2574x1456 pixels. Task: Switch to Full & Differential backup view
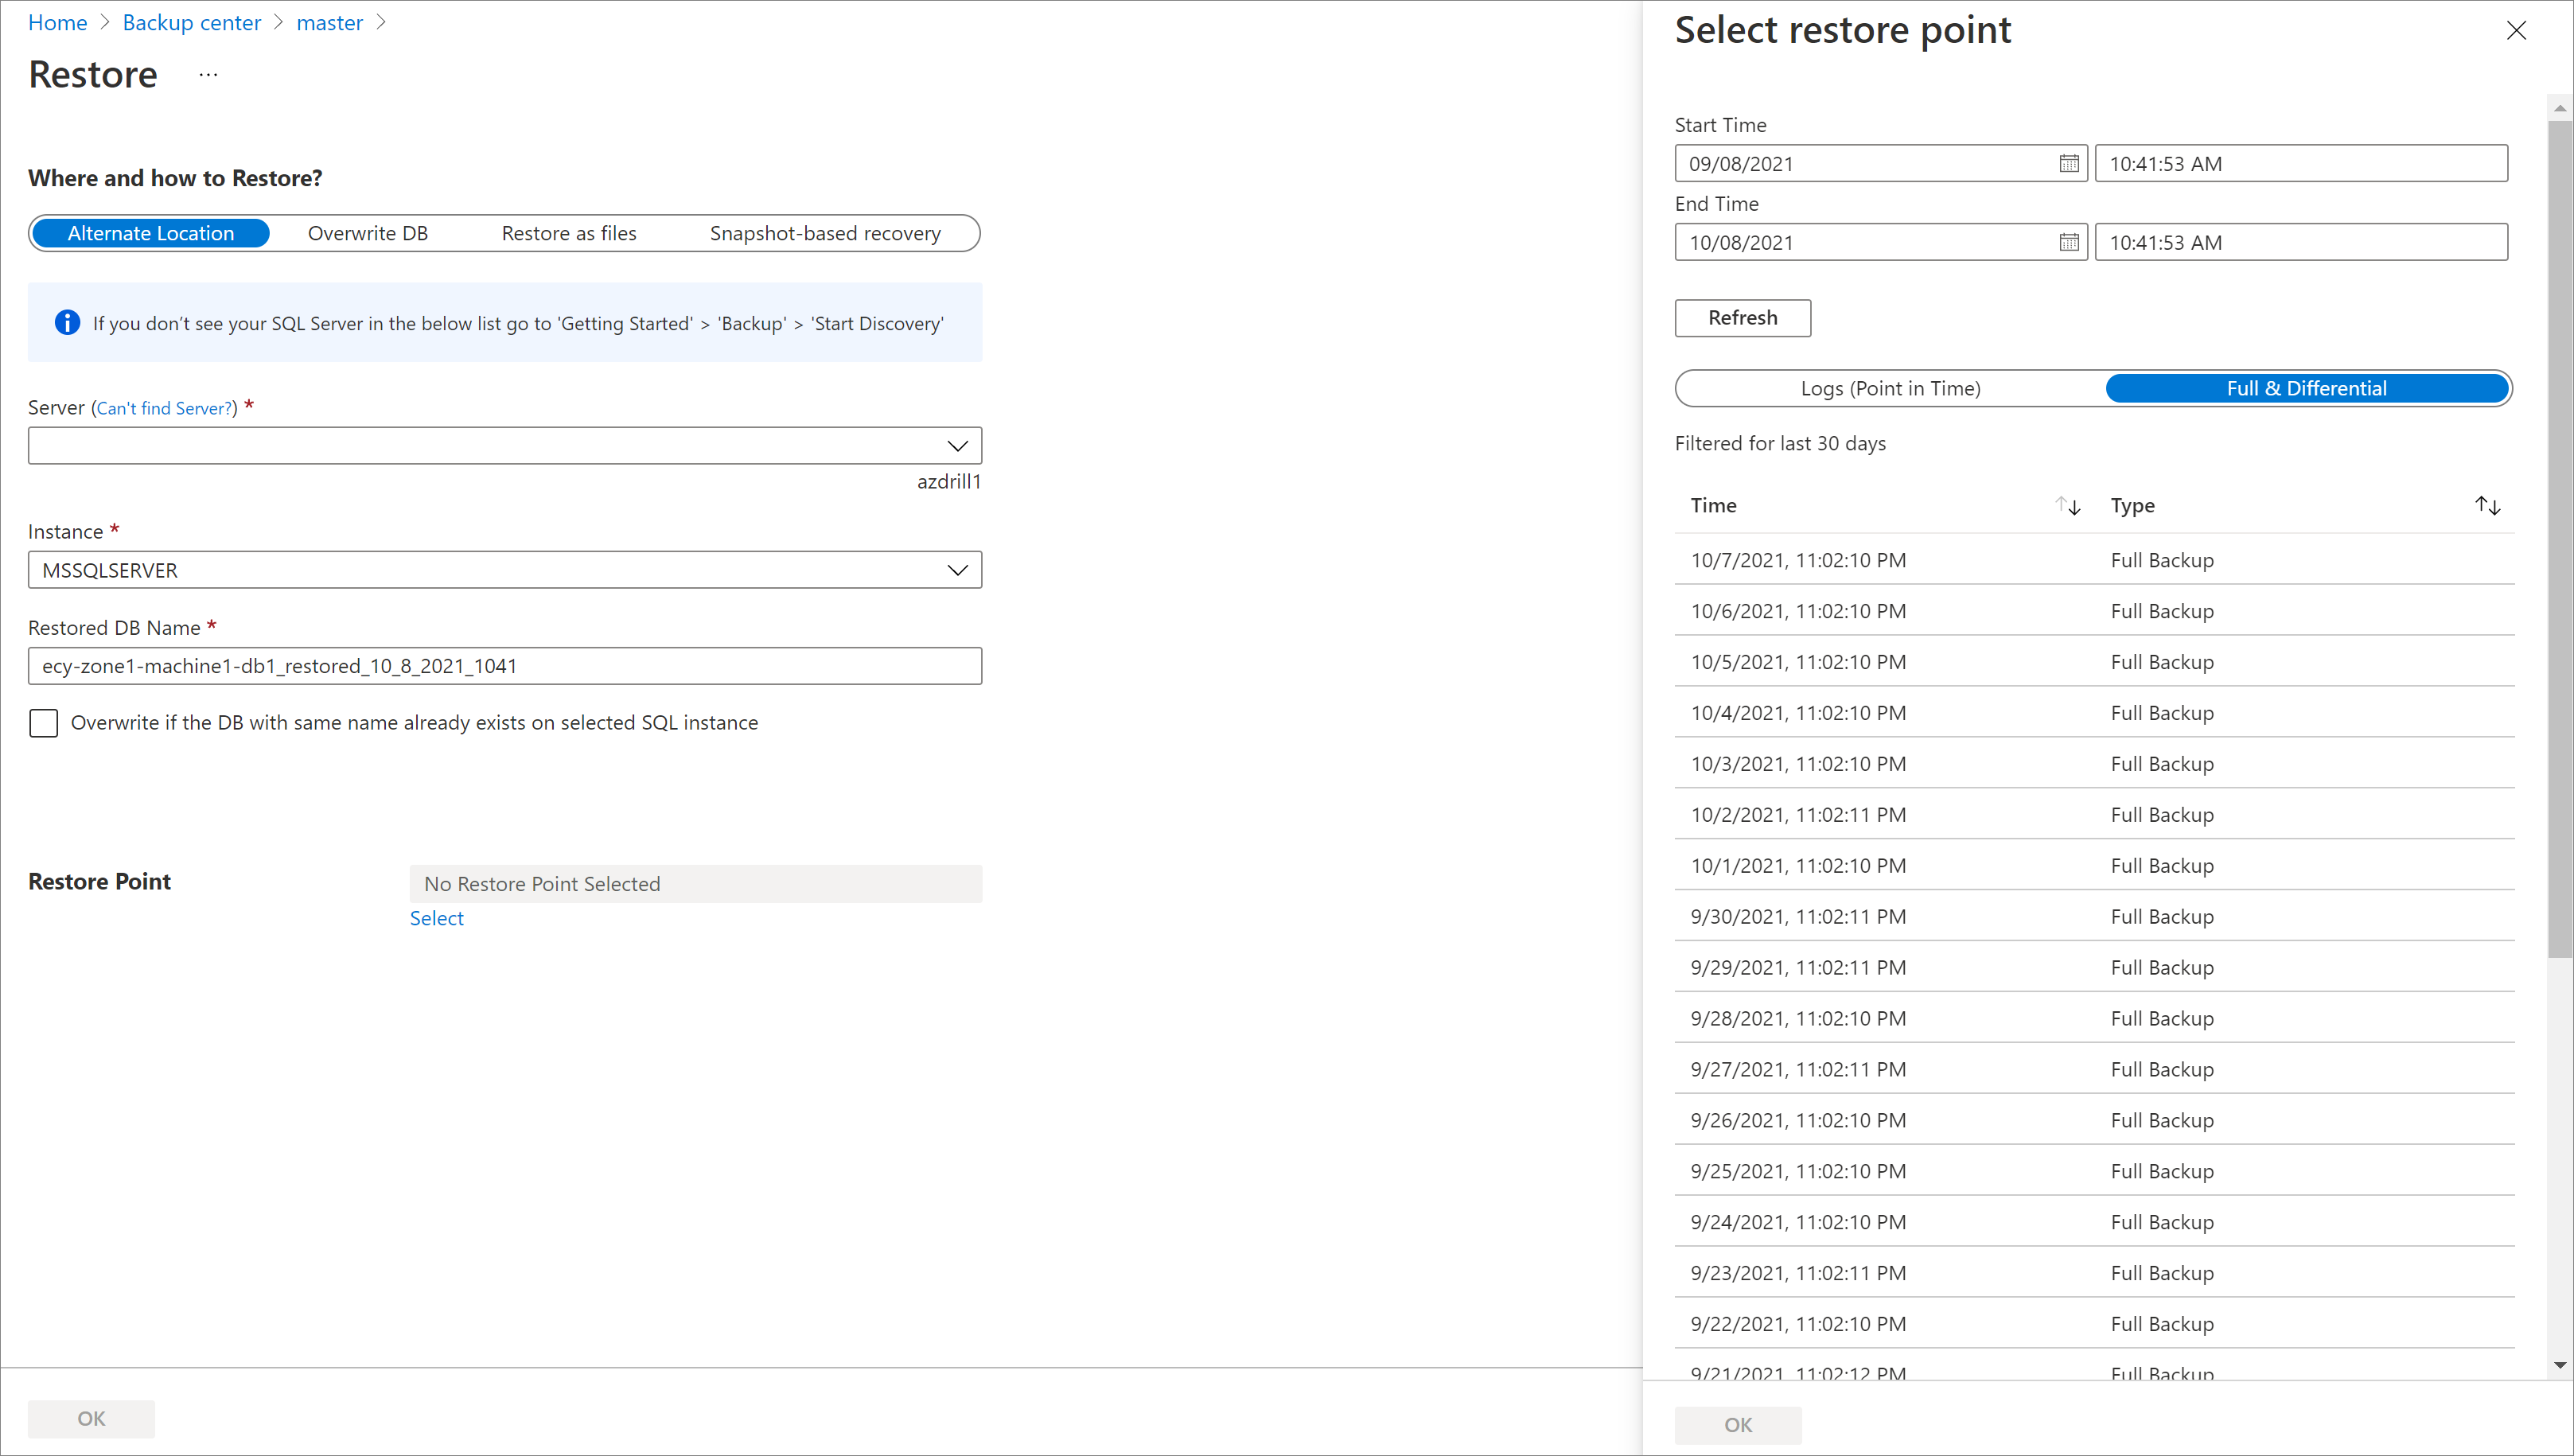click(2305, 387)
